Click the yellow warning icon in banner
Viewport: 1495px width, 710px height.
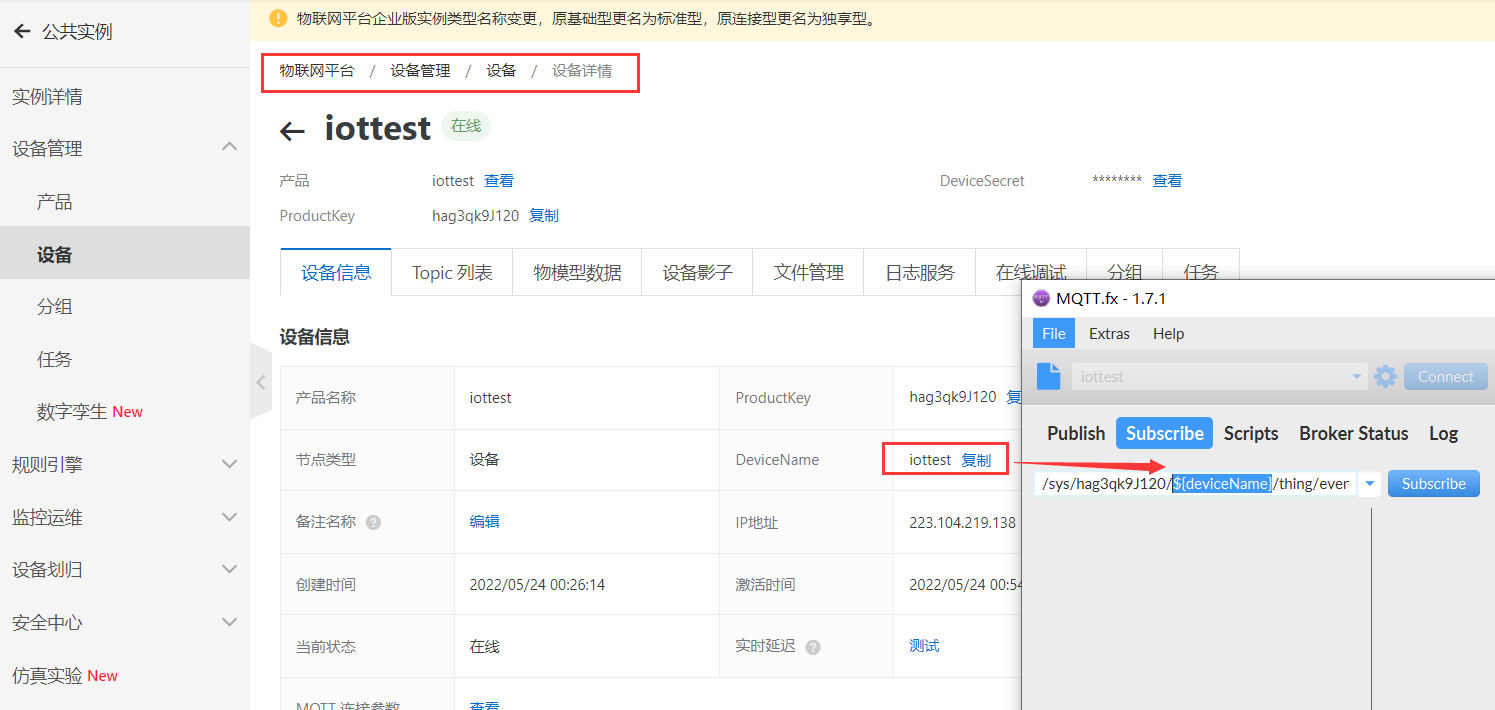tap(278, 18)
